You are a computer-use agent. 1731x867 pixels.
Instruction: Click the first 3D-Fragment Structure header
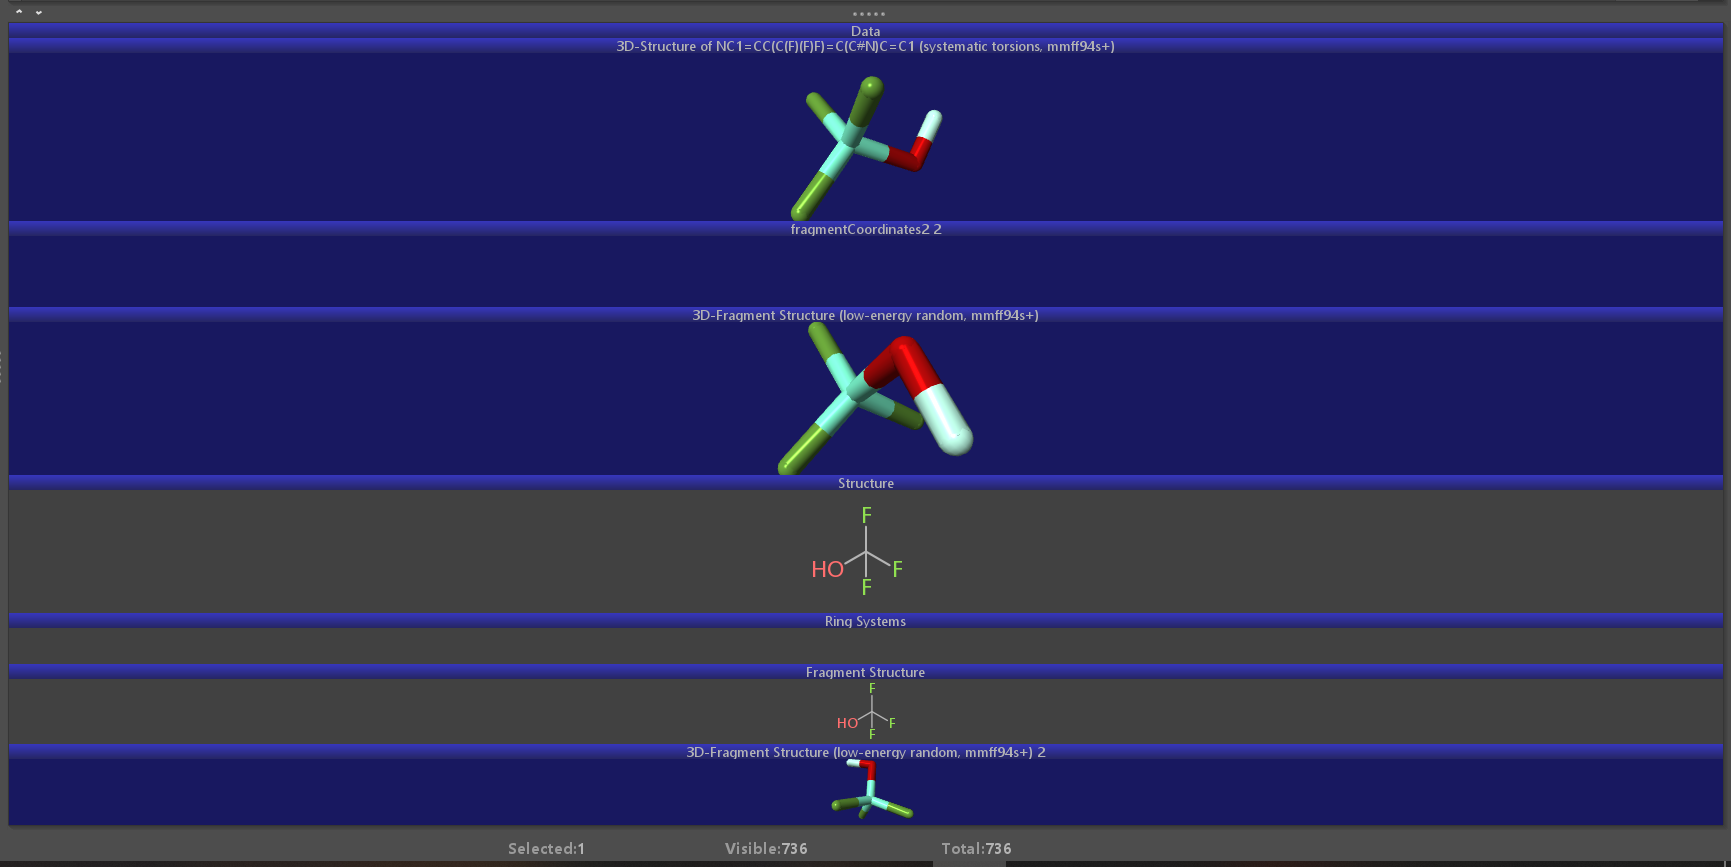tap(865, 315)
